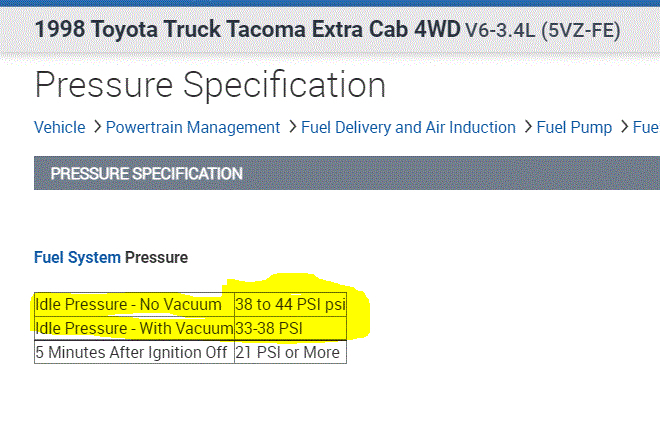Open Fuel Delivery and Air Induction breadcrumb
The image size is (660, 439).
[410, 127]
